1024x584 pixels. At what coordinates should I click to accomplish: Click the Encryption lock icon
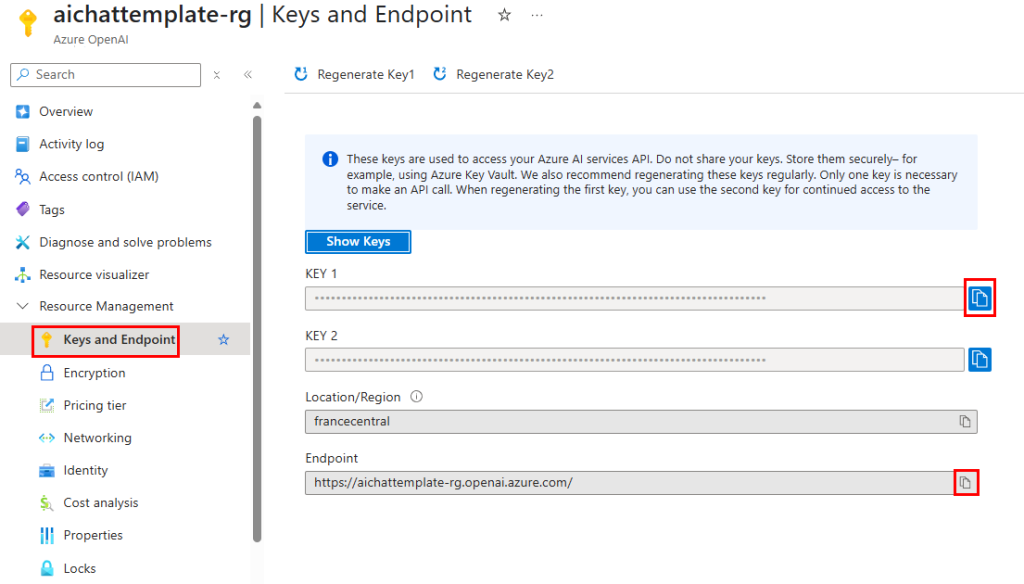47,372
